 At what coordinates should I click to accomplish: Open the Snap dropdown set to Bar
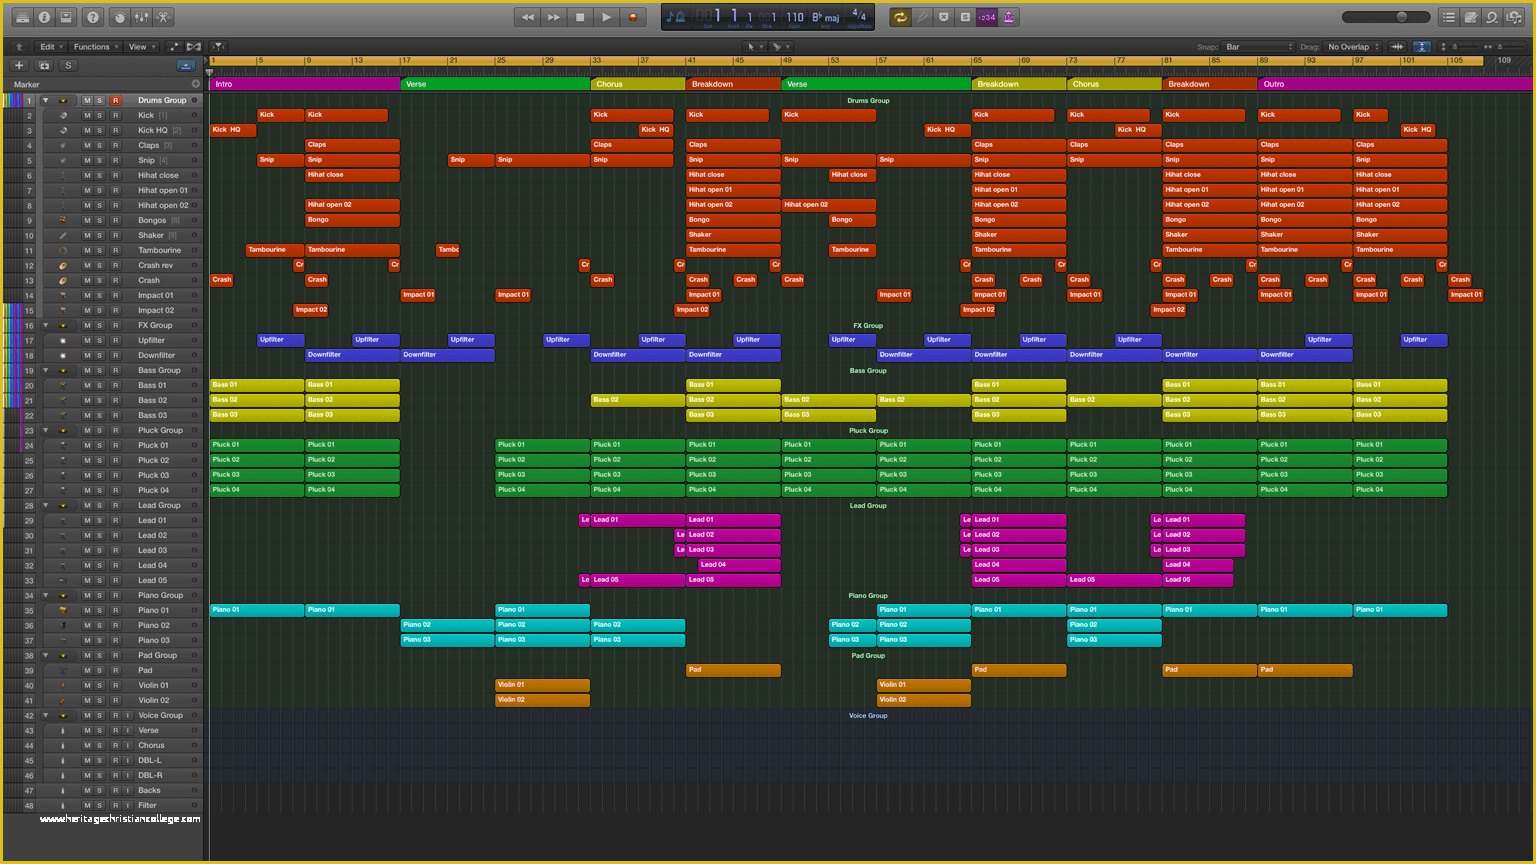1259,47
